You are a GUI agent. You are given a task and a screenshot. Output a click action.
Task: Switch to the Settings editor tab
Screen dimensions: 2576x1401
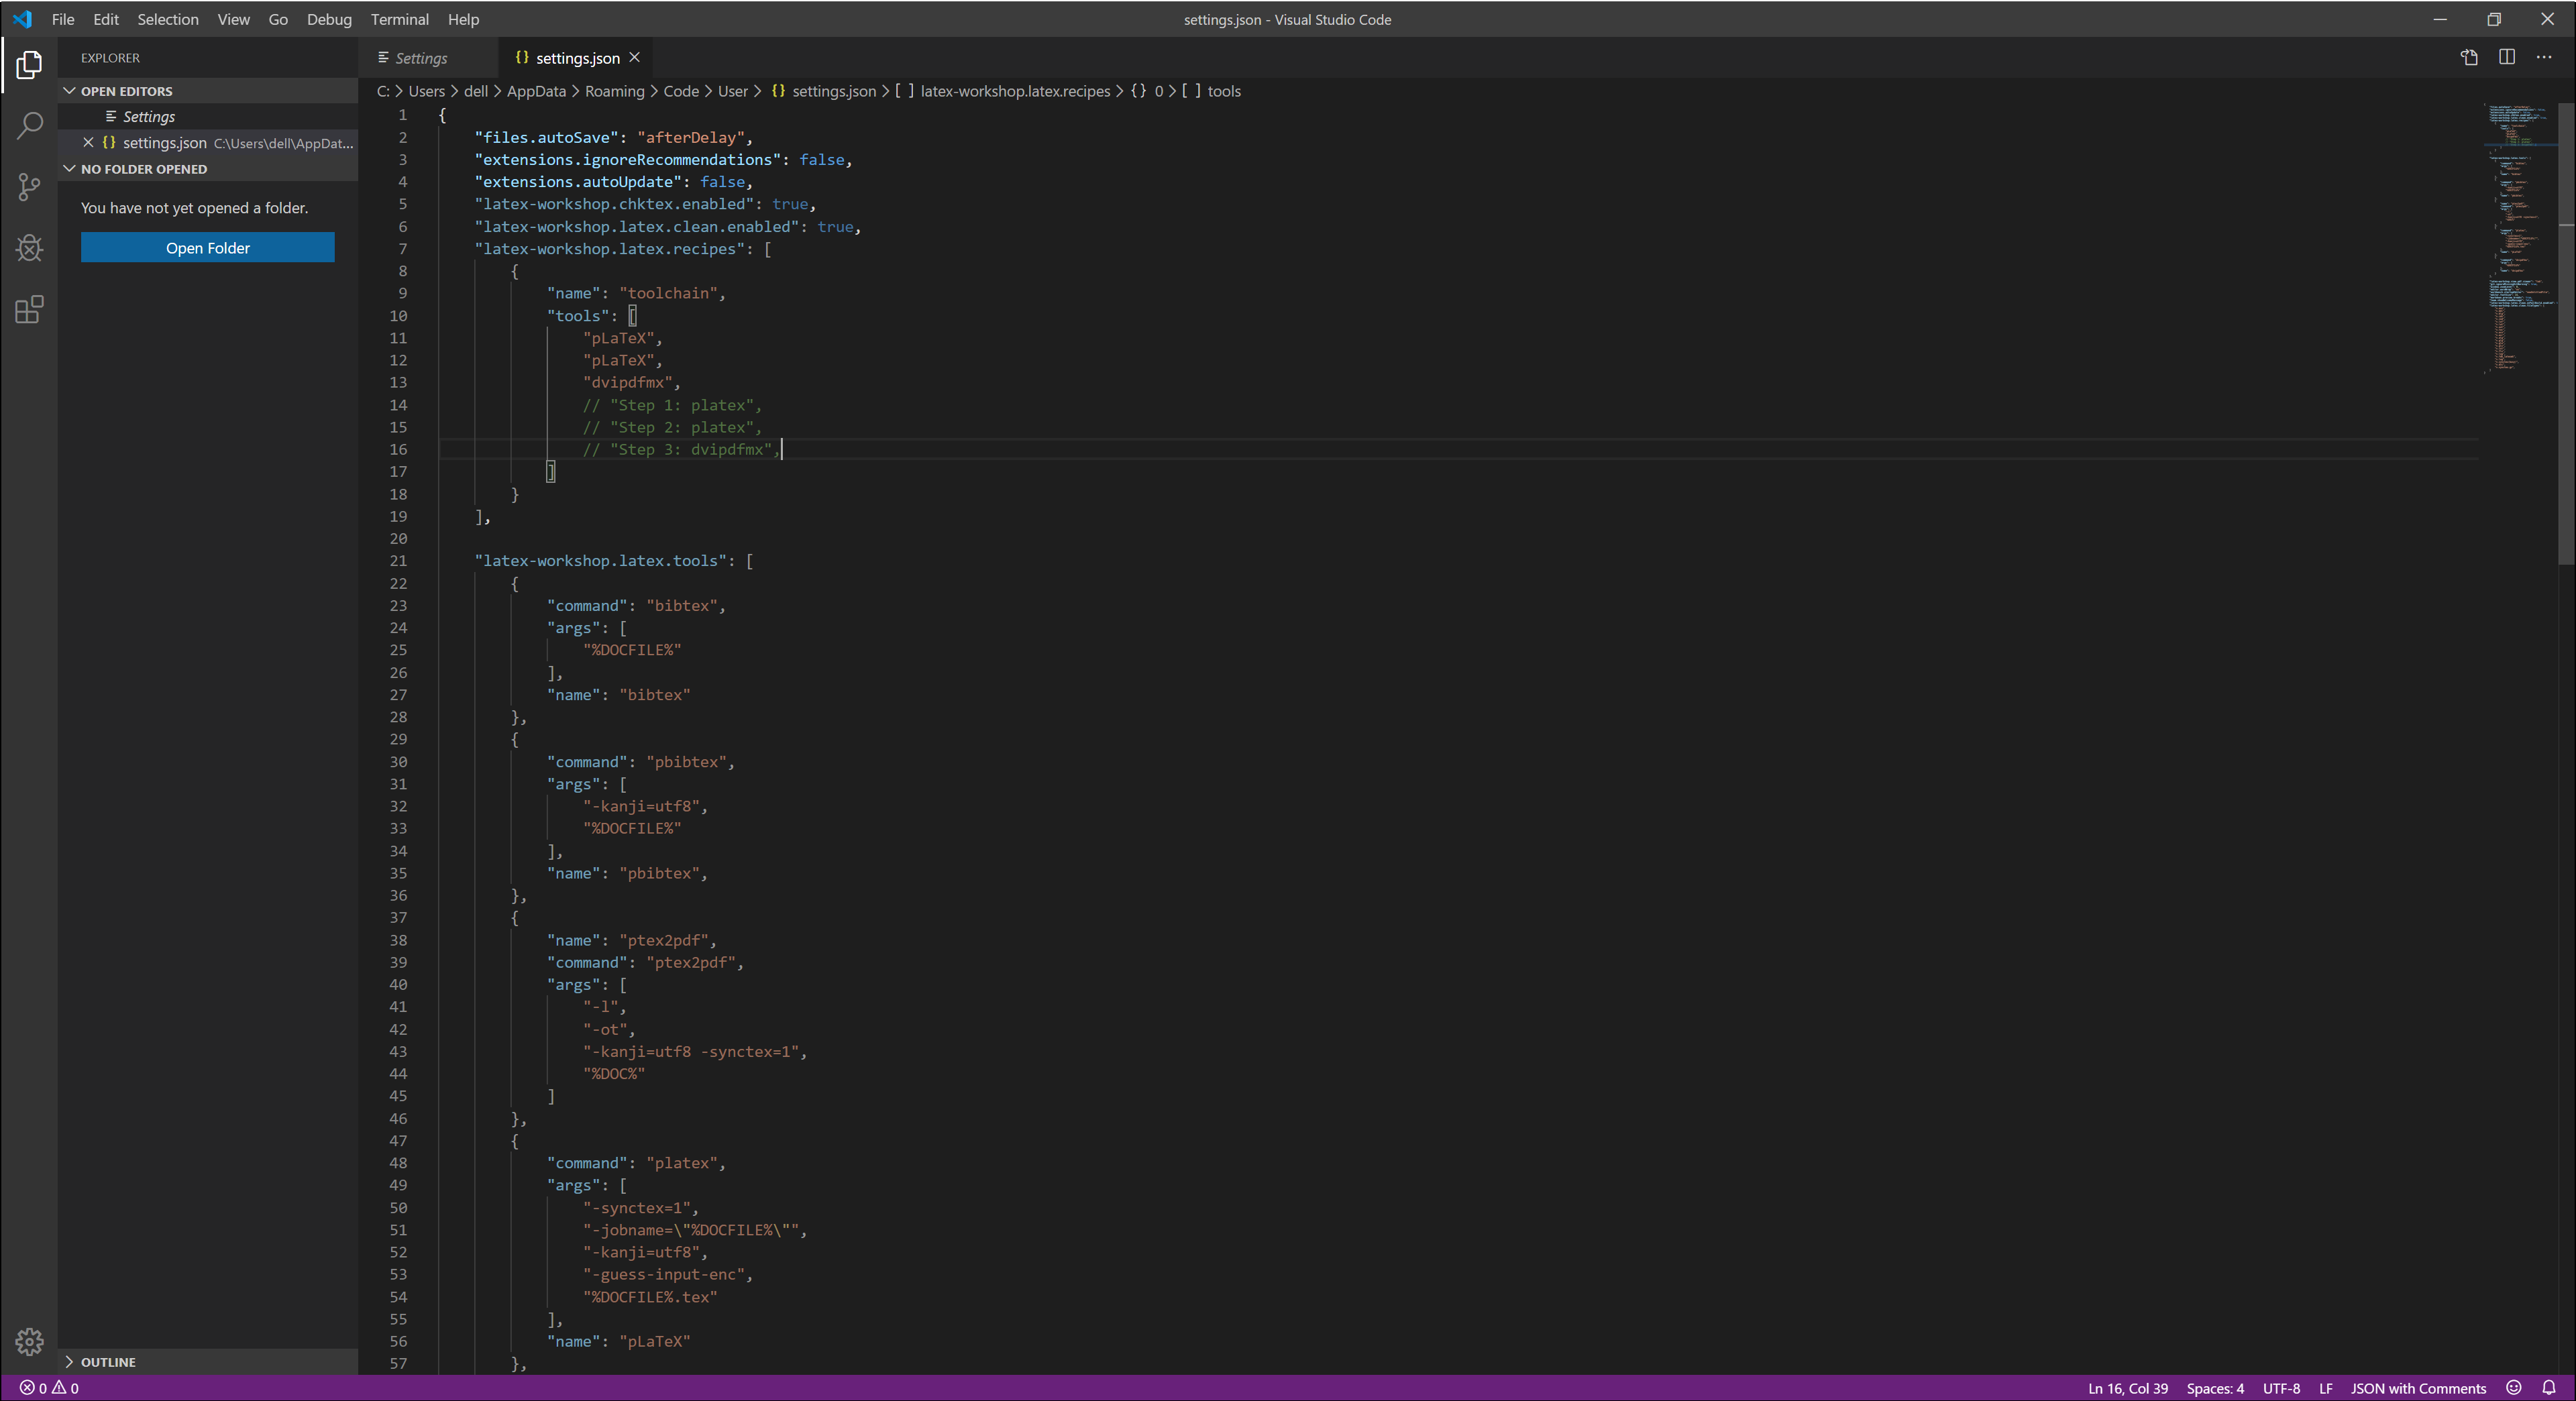coord(420,58)
